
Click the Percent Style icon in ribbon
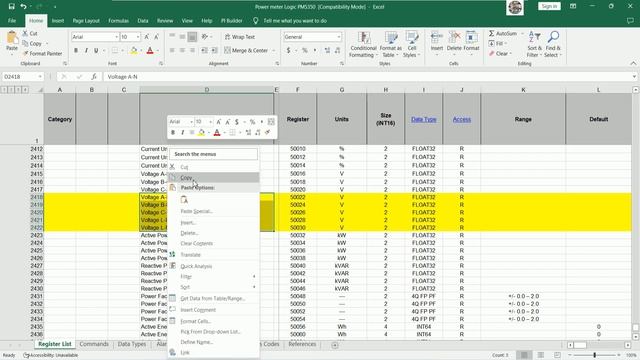(304, 51)
